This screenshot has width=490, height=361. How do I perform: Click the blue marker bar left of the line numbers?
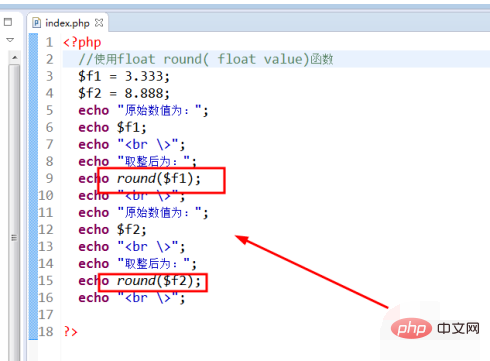tap(33, 186)
